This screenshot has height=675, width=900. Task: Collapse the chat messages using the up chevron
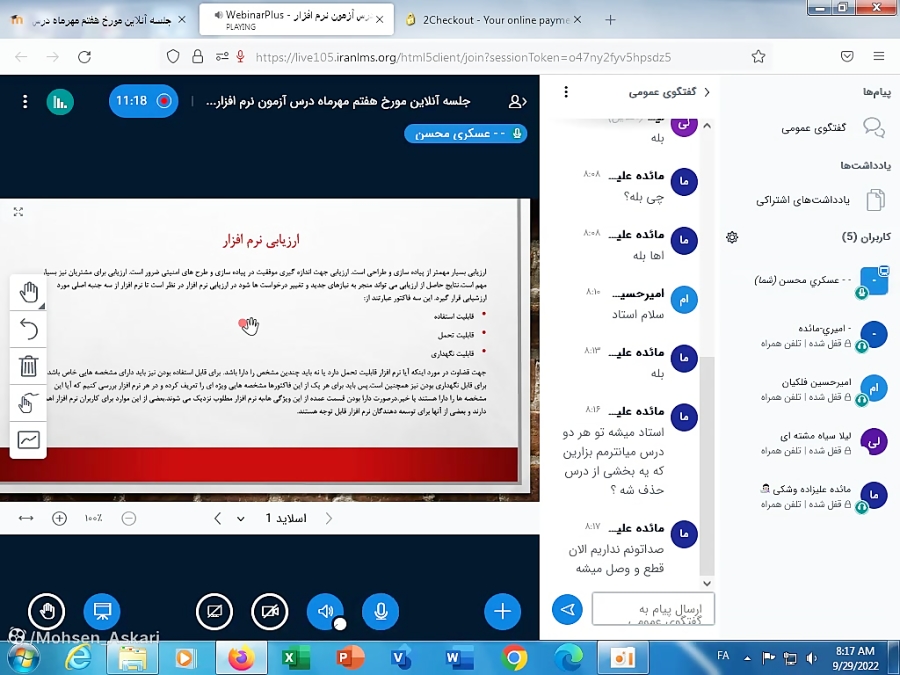tap(706, 126)
